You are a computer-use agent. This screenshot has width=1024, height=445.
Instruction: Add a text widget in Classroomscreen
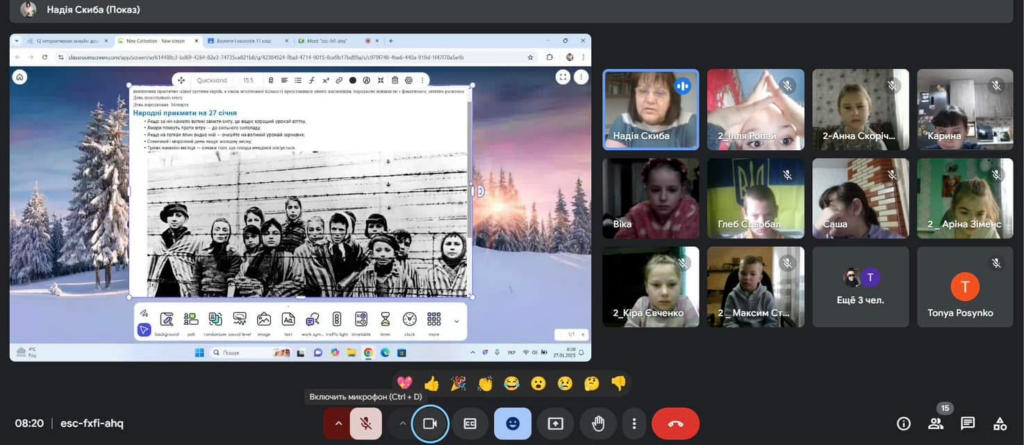tap(288, 323)
